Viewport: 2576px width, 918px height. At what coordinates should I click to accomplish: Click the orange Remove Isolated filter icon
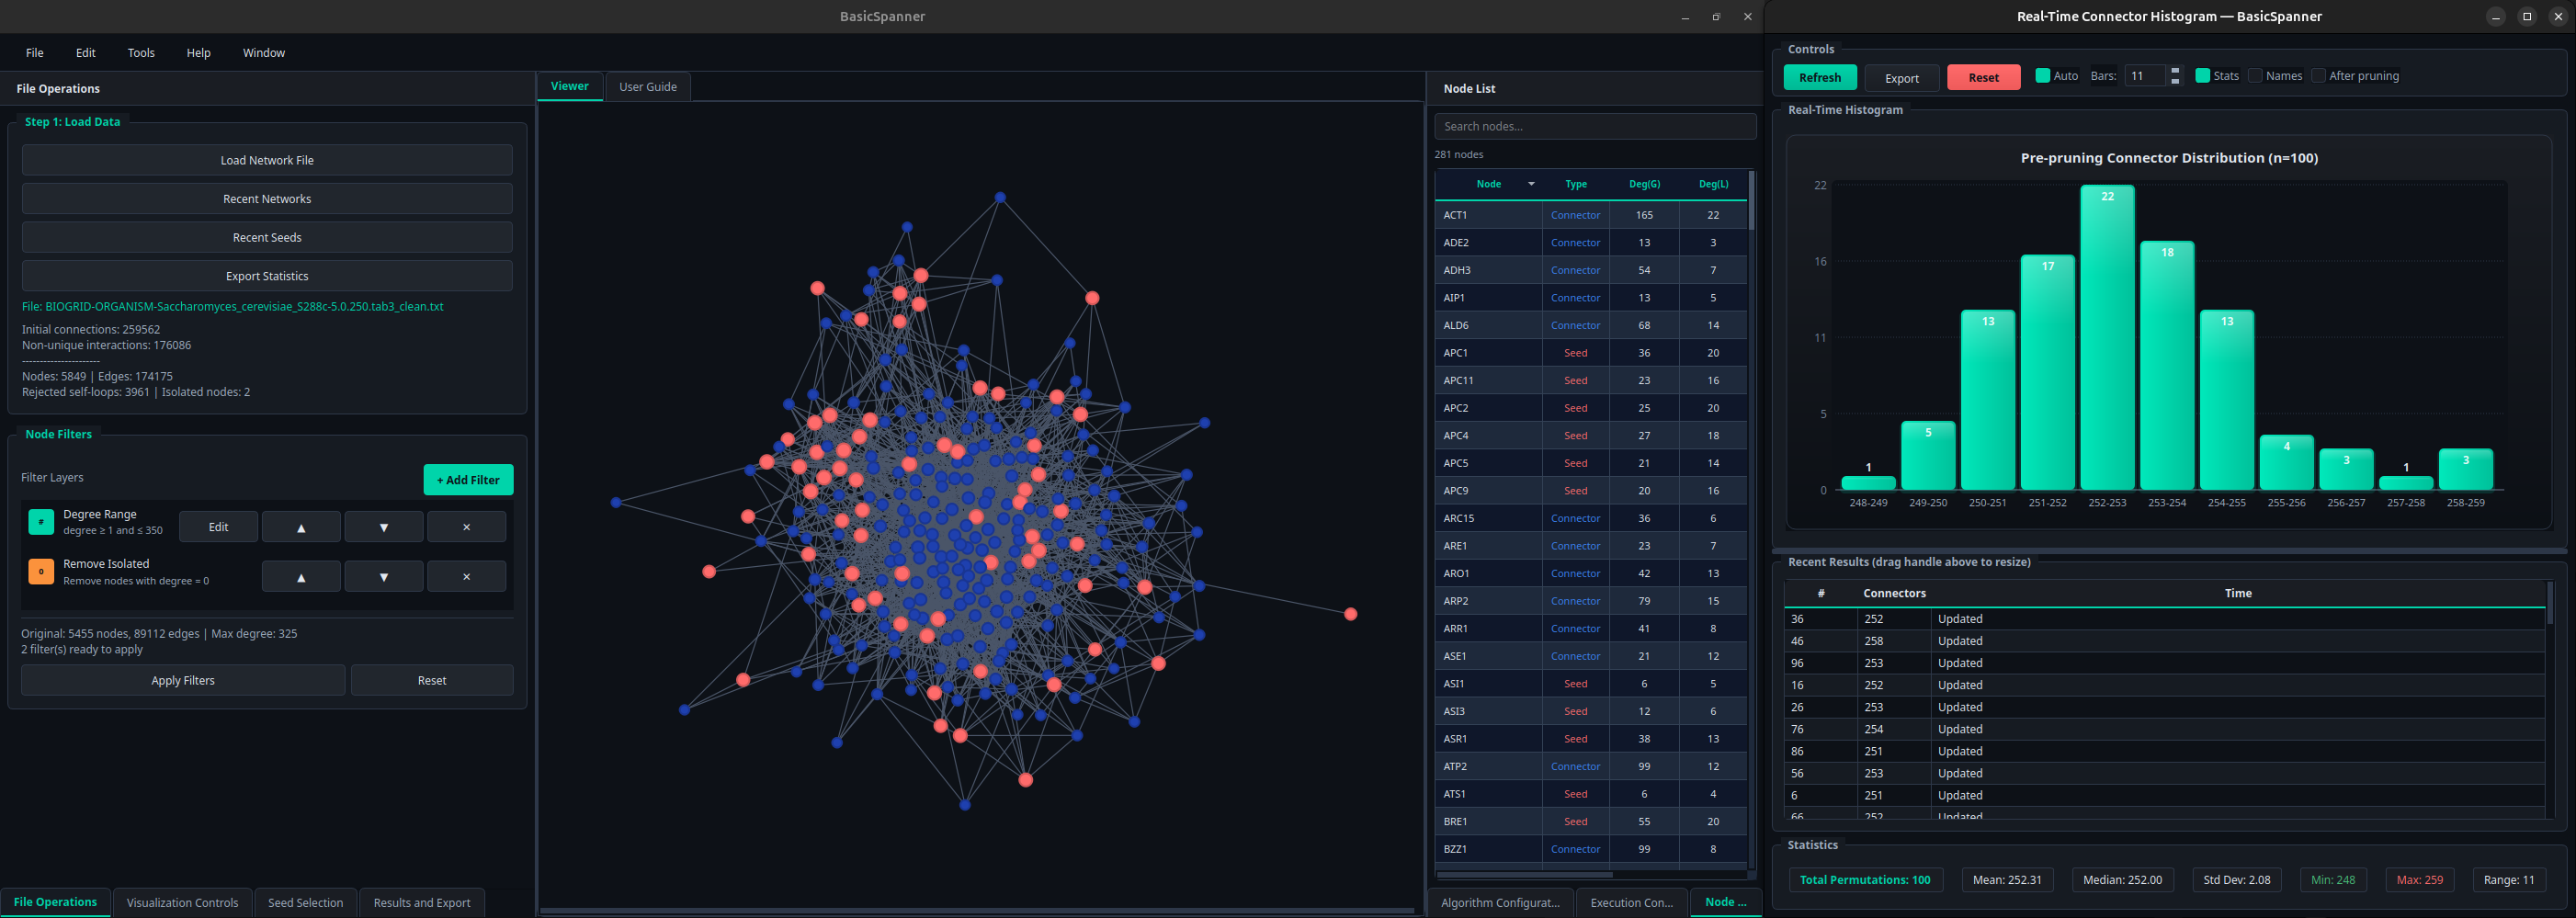point(41,572)
